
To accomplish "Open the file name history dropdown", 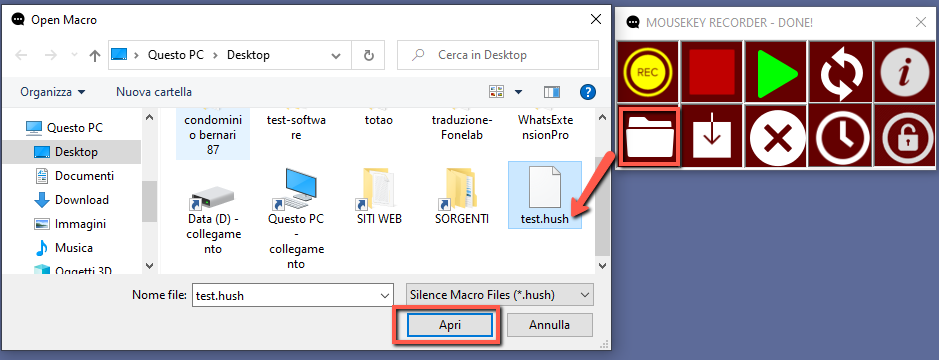I will (x=384, y=295).
